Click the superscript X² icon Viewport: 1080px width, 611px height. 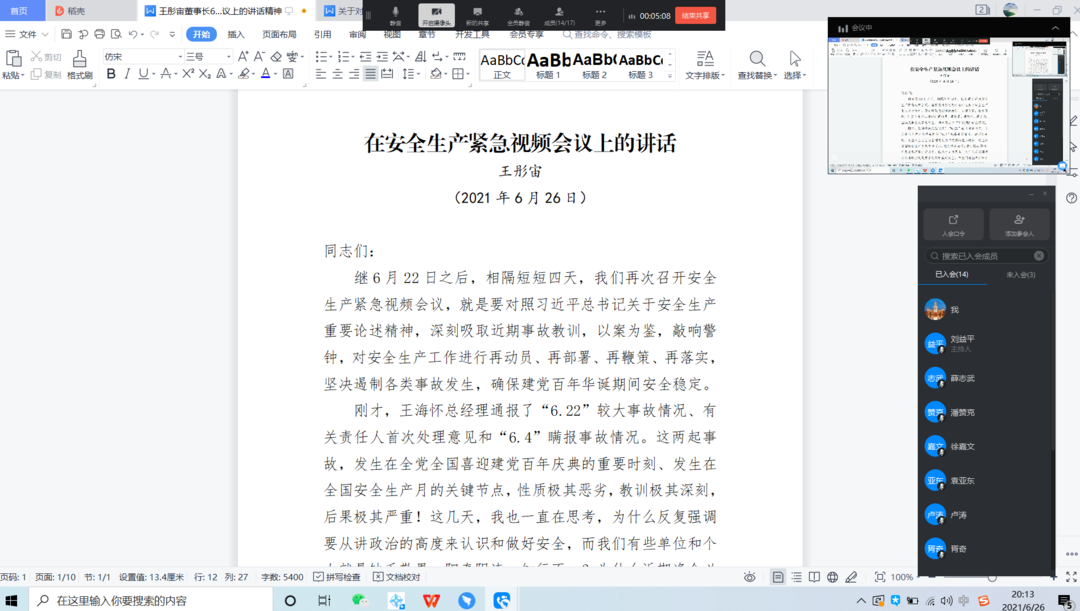[x=187, y=74]
